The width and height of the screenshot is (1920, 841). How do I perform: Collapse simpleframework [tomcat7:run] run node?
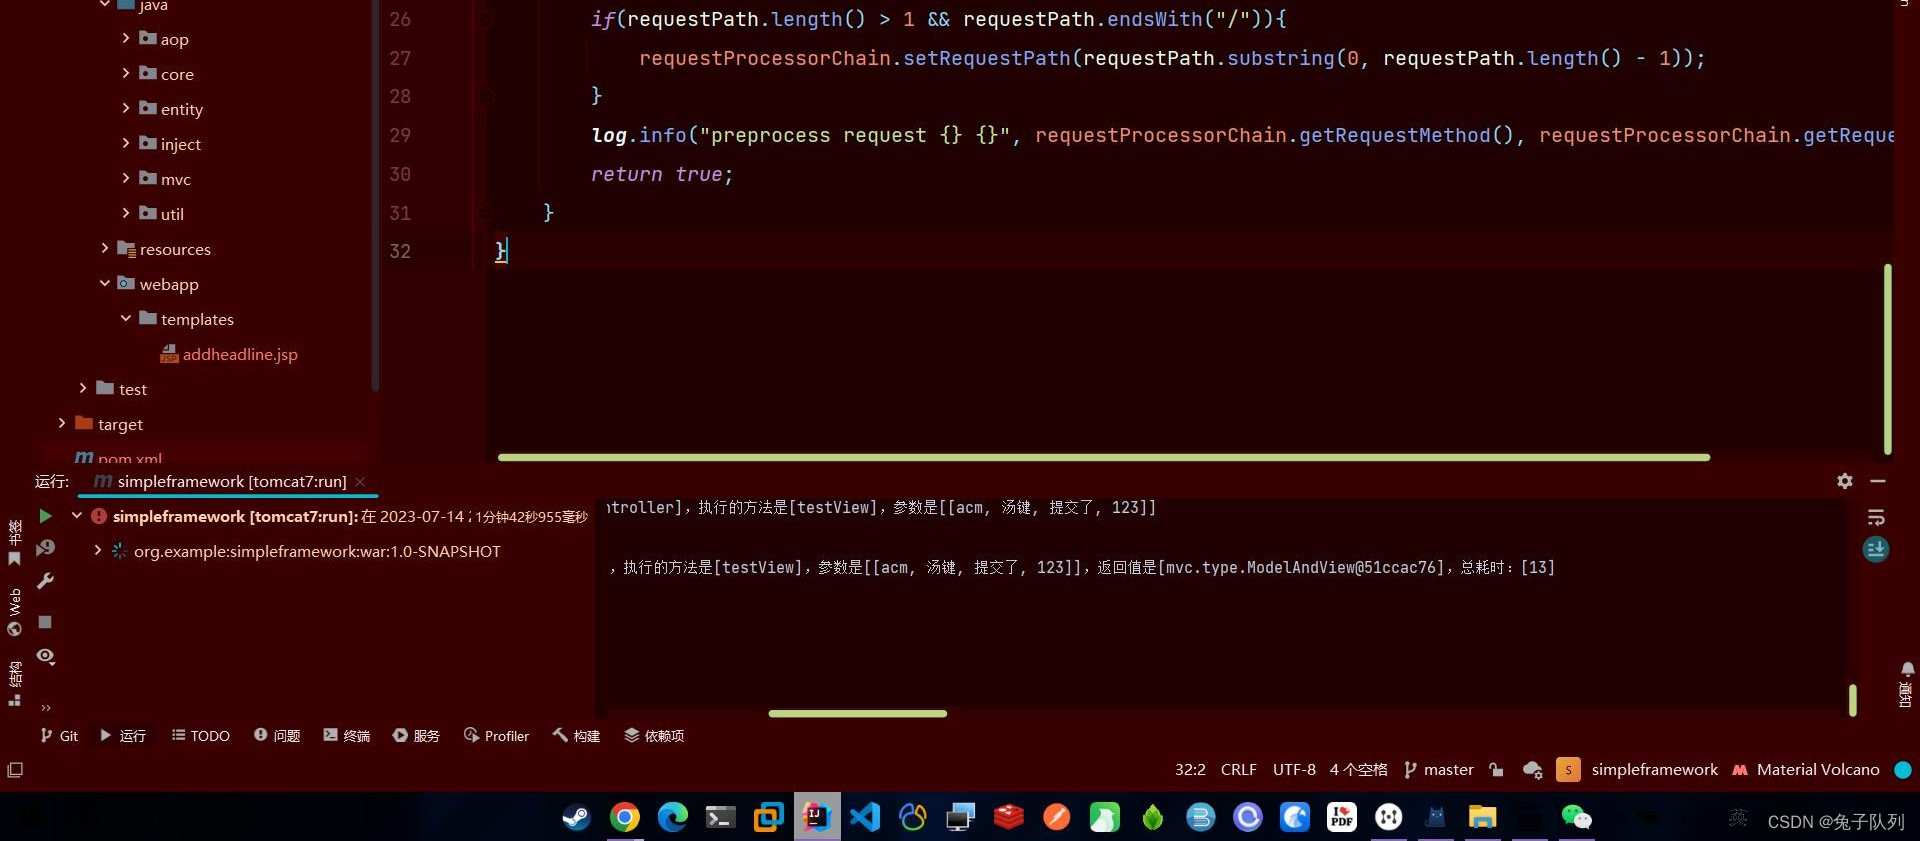tap(76, 516)
